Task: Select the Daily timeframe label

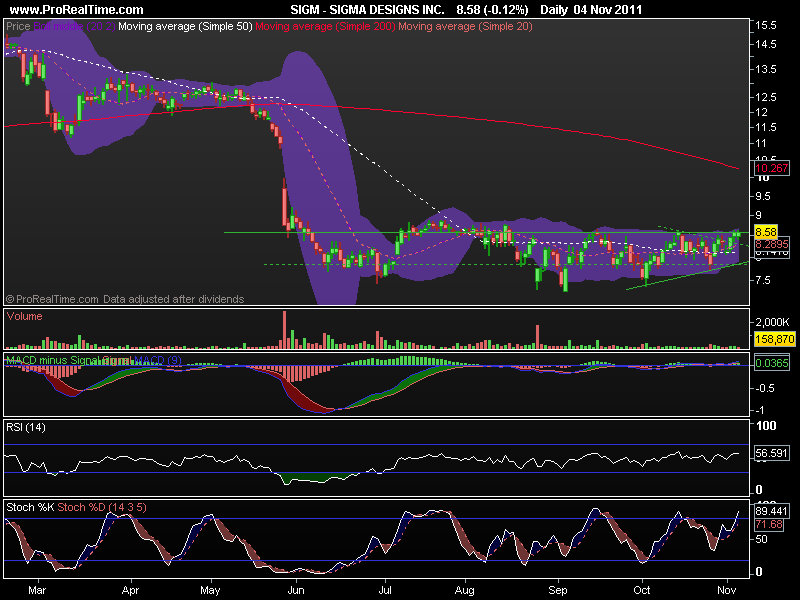Action: [554, 10]
